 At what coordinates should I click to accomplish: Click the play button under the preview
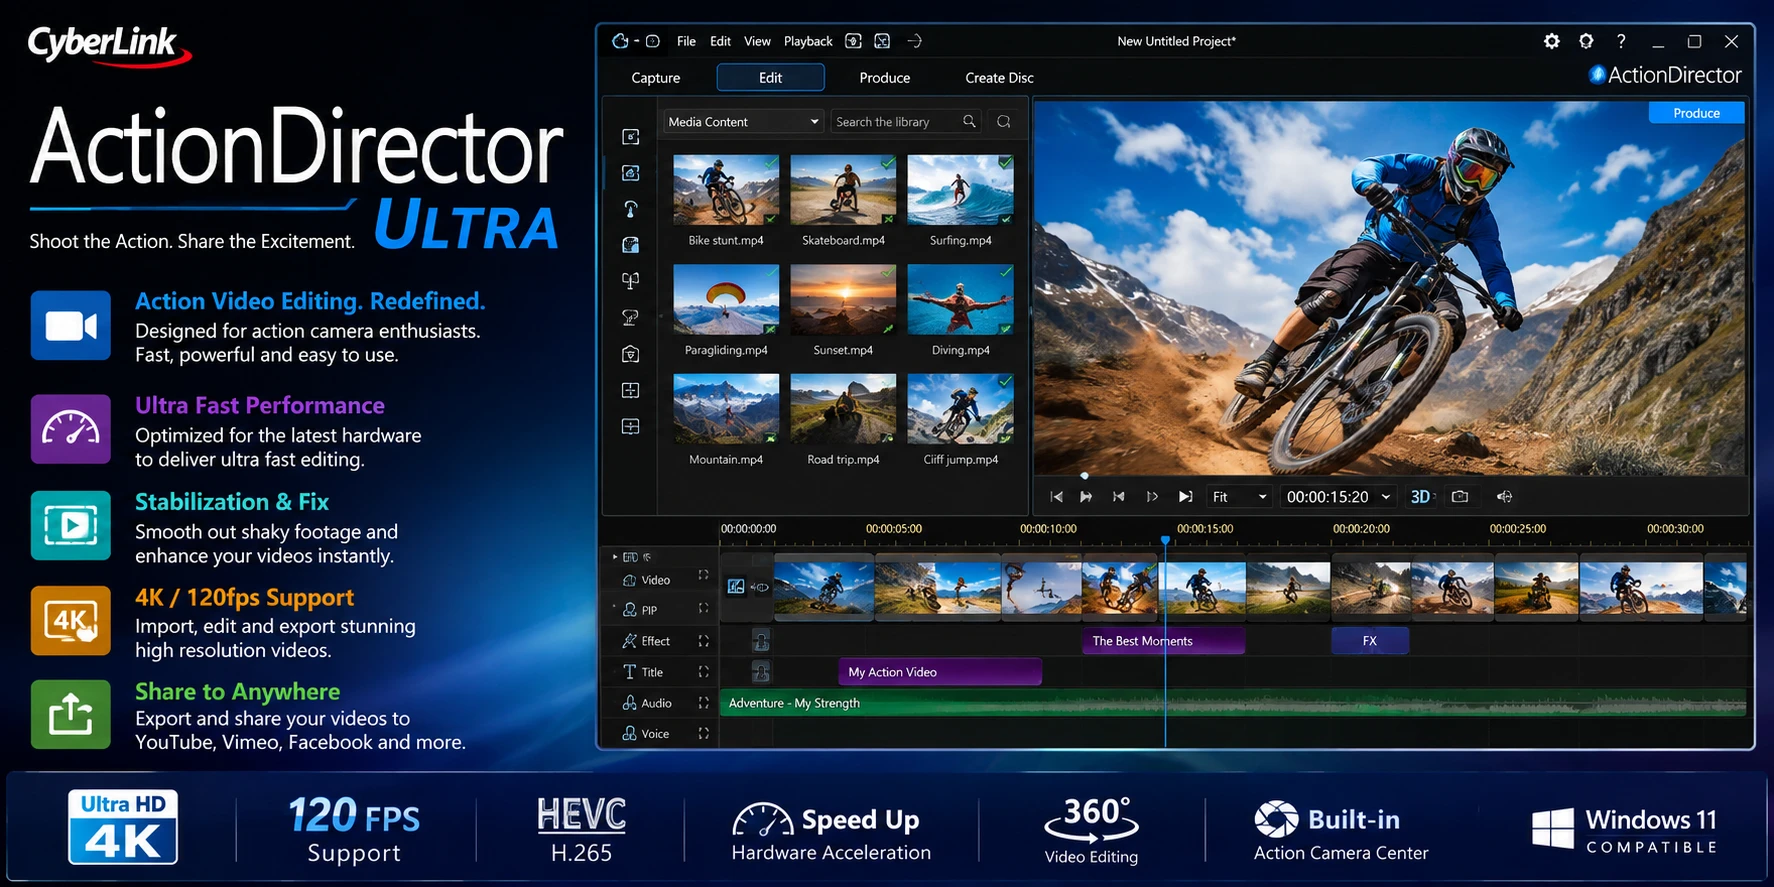click(x=1086, y=496)
